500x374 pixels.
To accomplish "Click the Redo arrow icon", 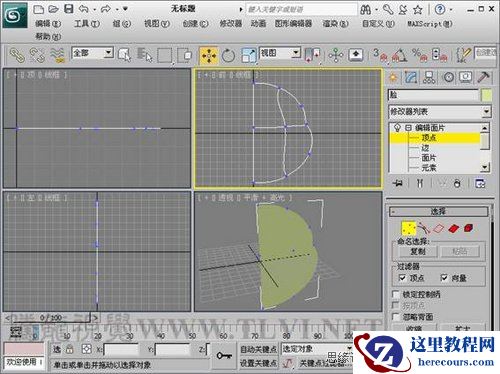I will 106,9.
